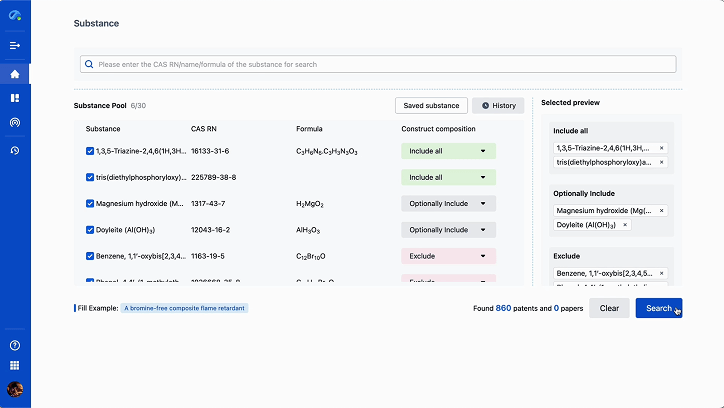Open the help question mark icon
Viewport: 724px width, 408px height.
[15, 345]
